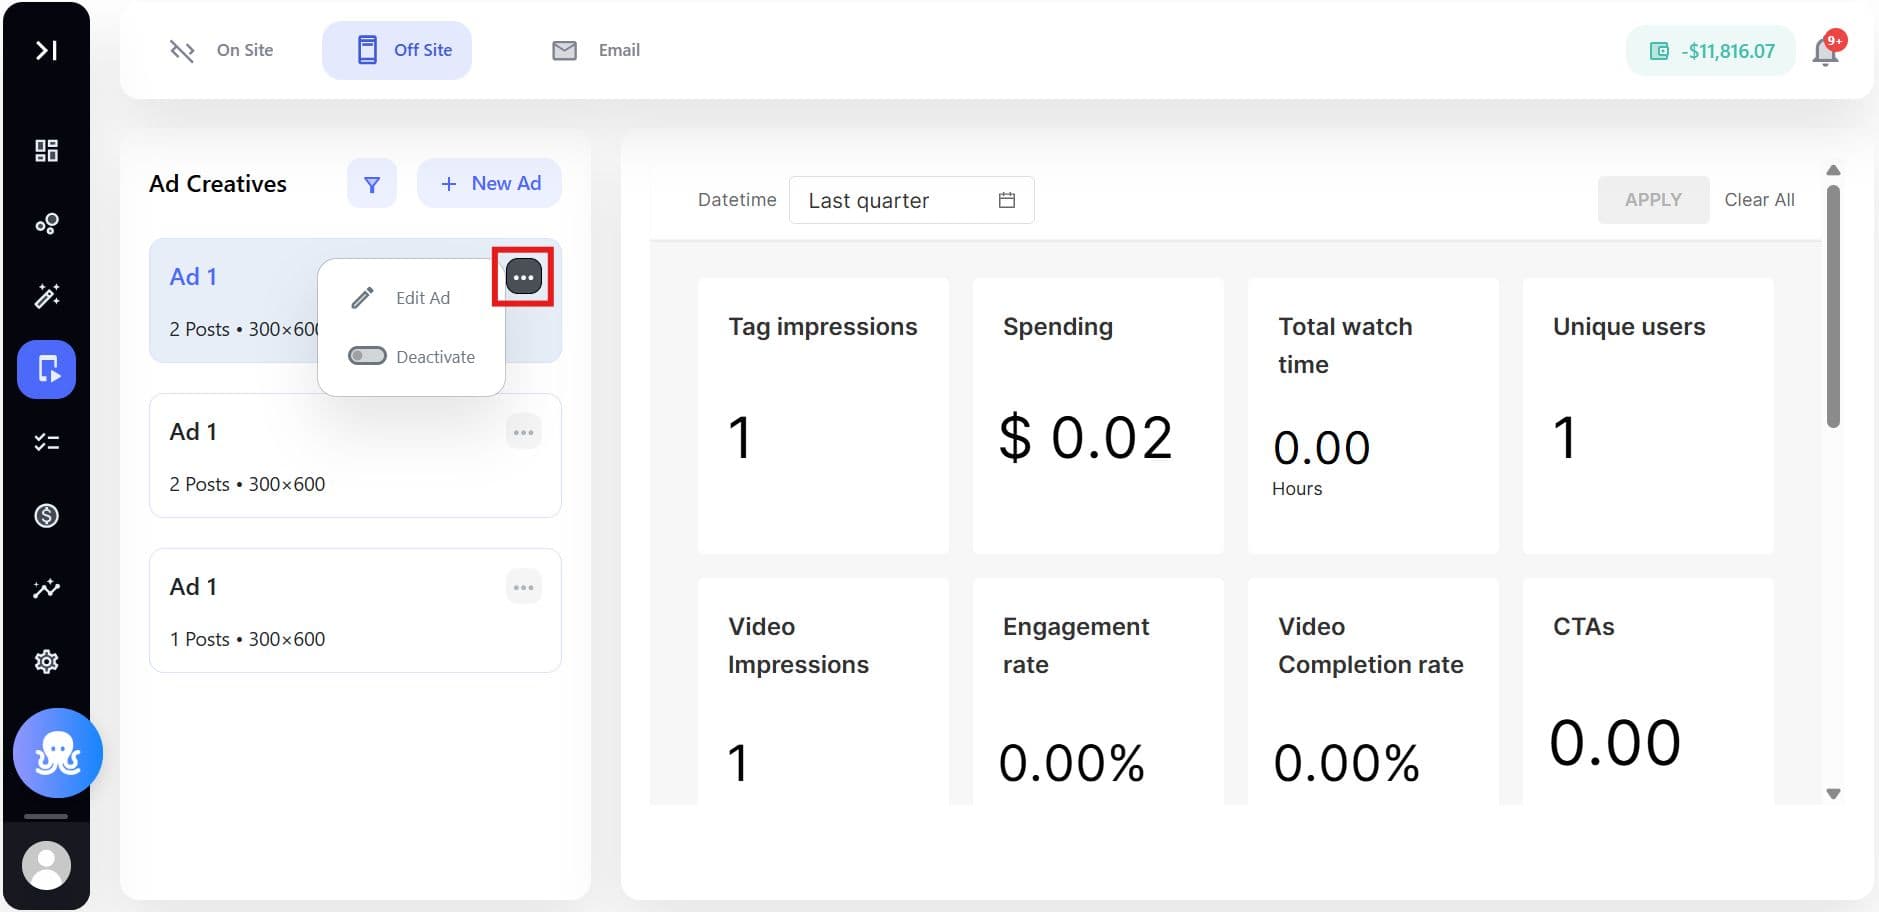Open the dashboard grid icon in sidebar
The width and height of the screenshot is (1879, 912).
[x=46, y=151]
